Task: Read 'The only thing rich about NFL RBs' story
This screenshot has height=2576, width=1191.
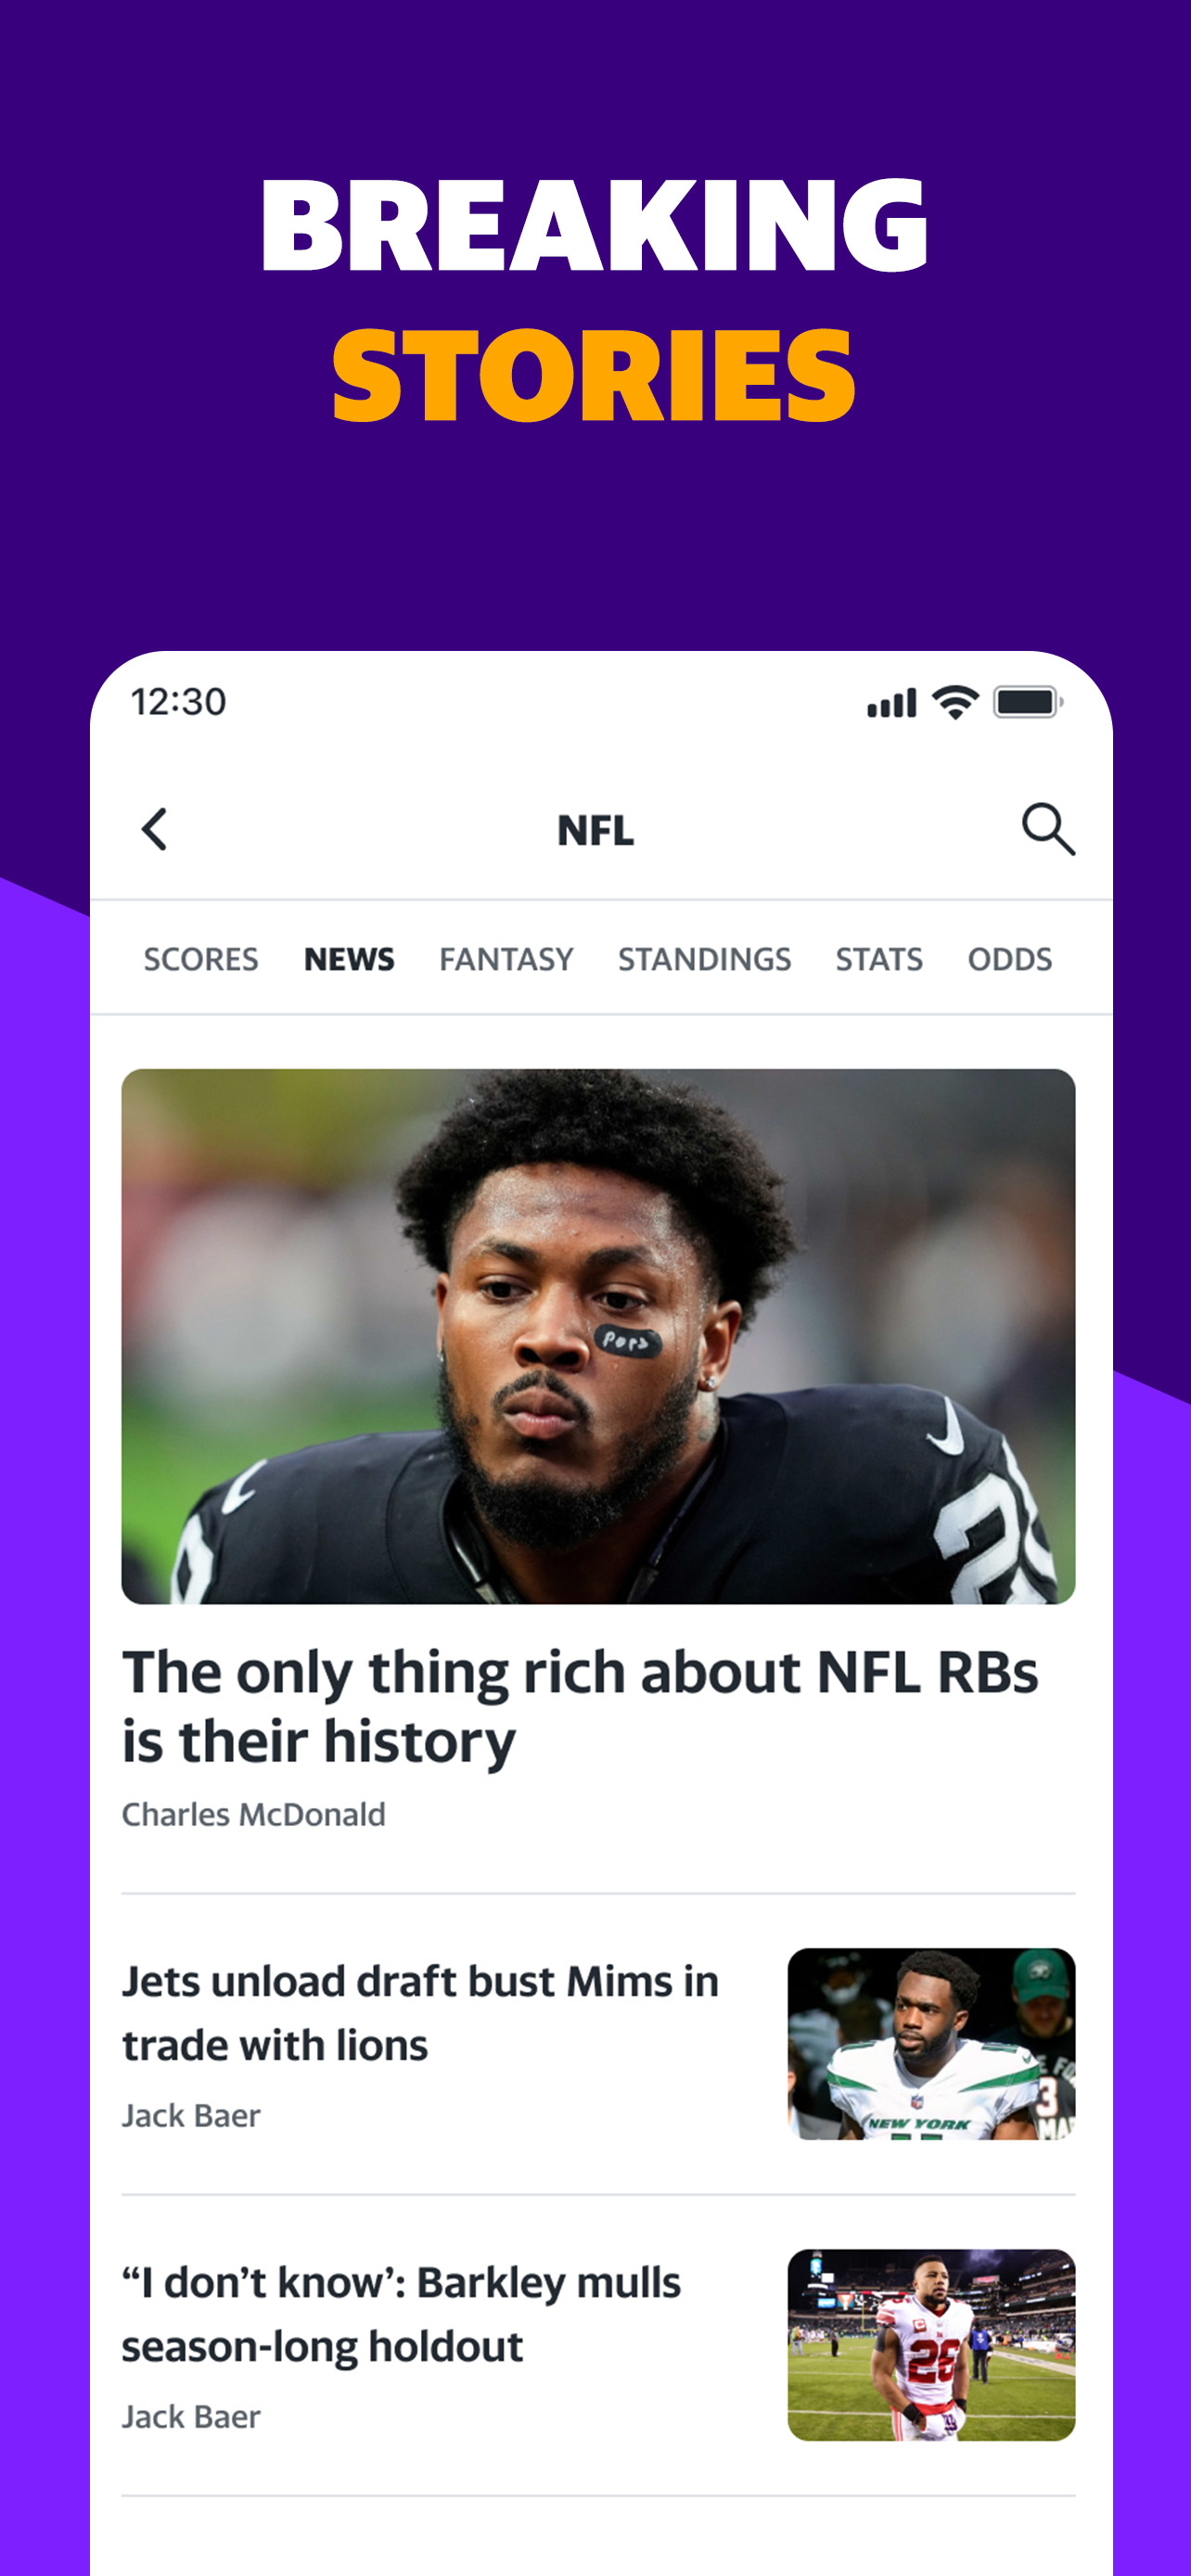Action: click(x=580, y=1706)
